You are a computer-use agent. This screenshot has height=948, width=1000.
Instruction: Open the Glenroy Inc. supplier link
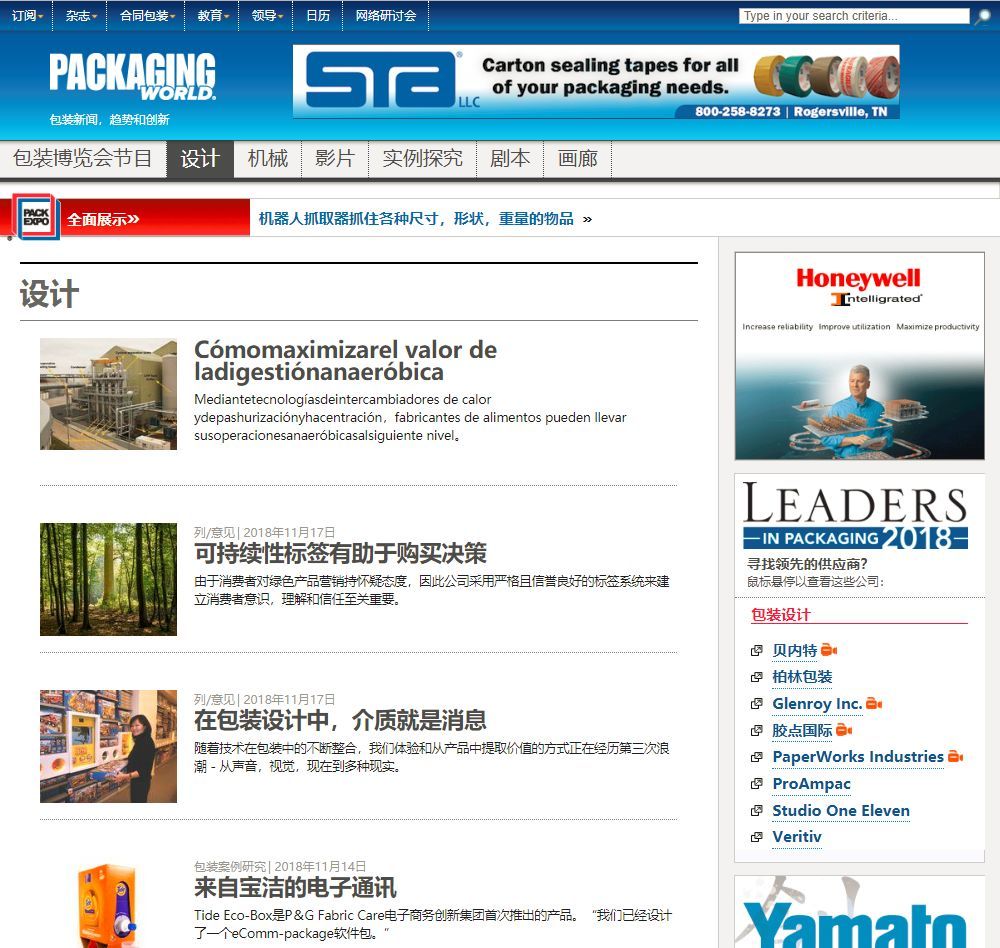tap(818, 704)
